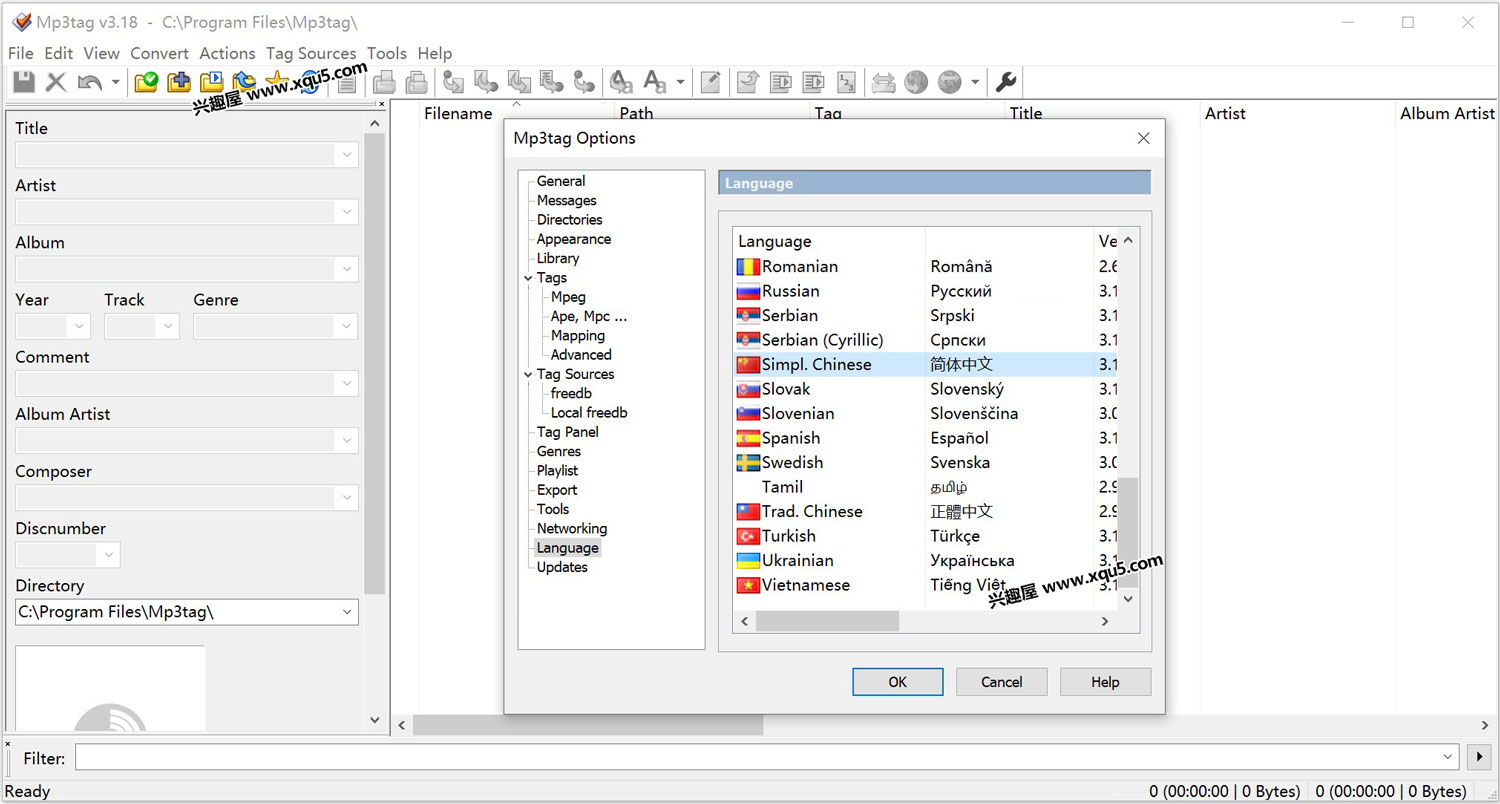
Task: Open the Tools menu
Action: point(387,53)
